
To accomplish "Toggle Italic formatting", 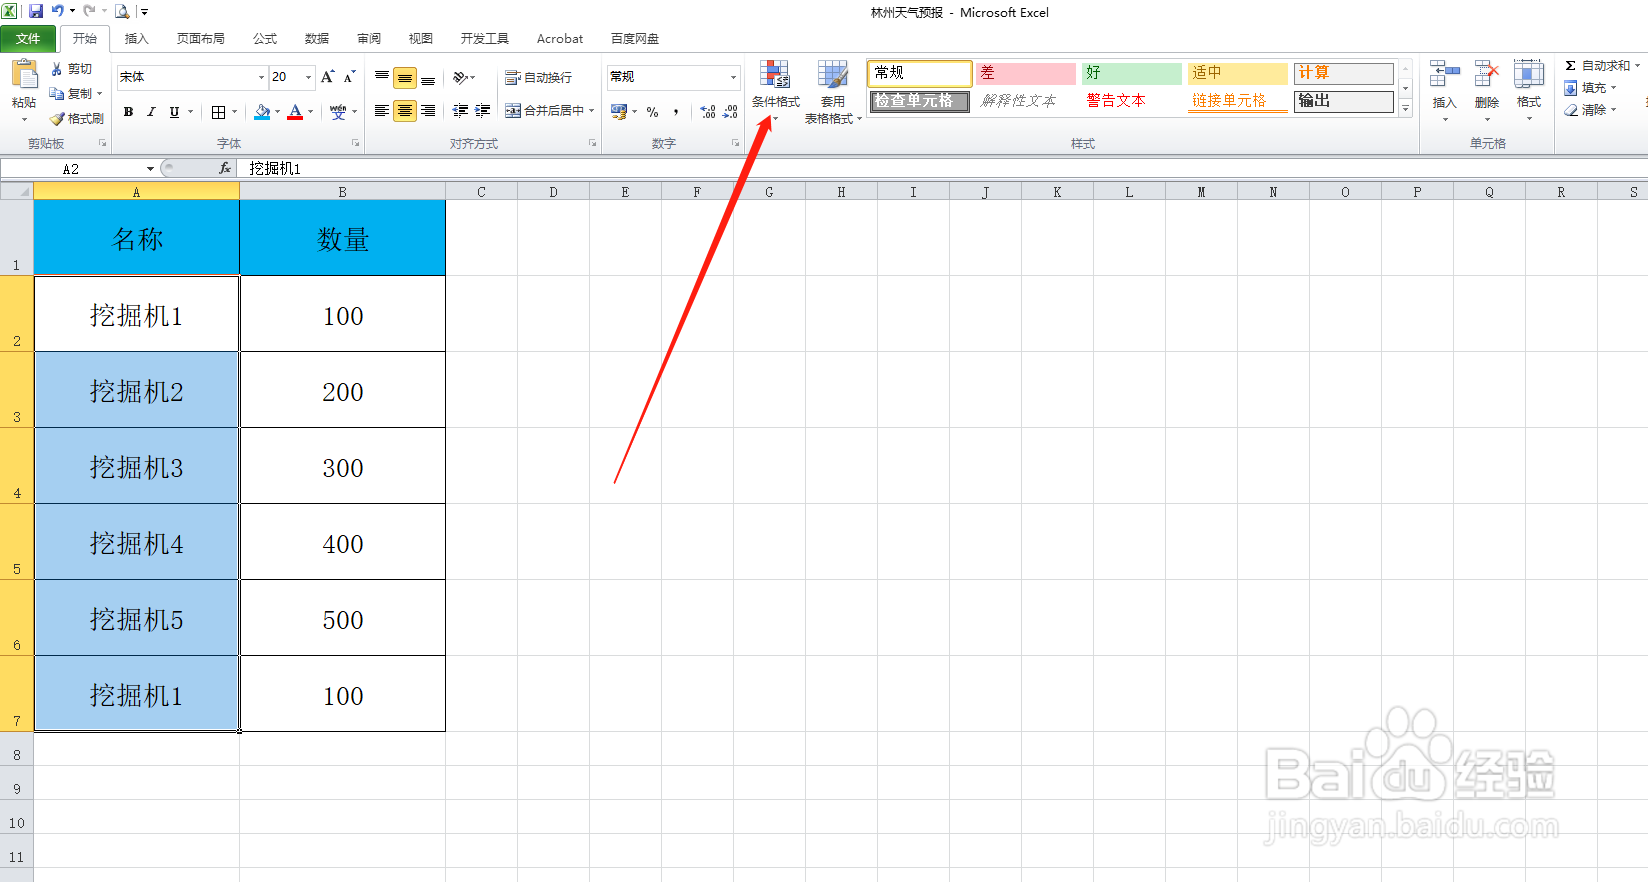I will pyautogui.click(x=151, y=112).
